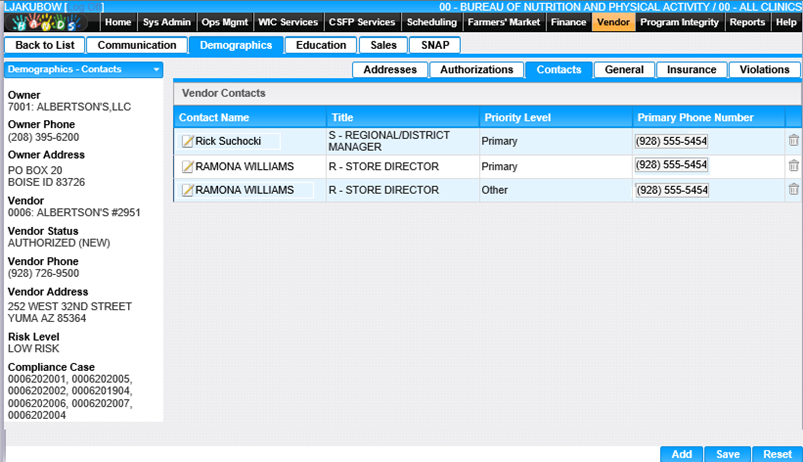Click the HANDS logo
Viewport: 803px width, 462px height.
[46, 23]
